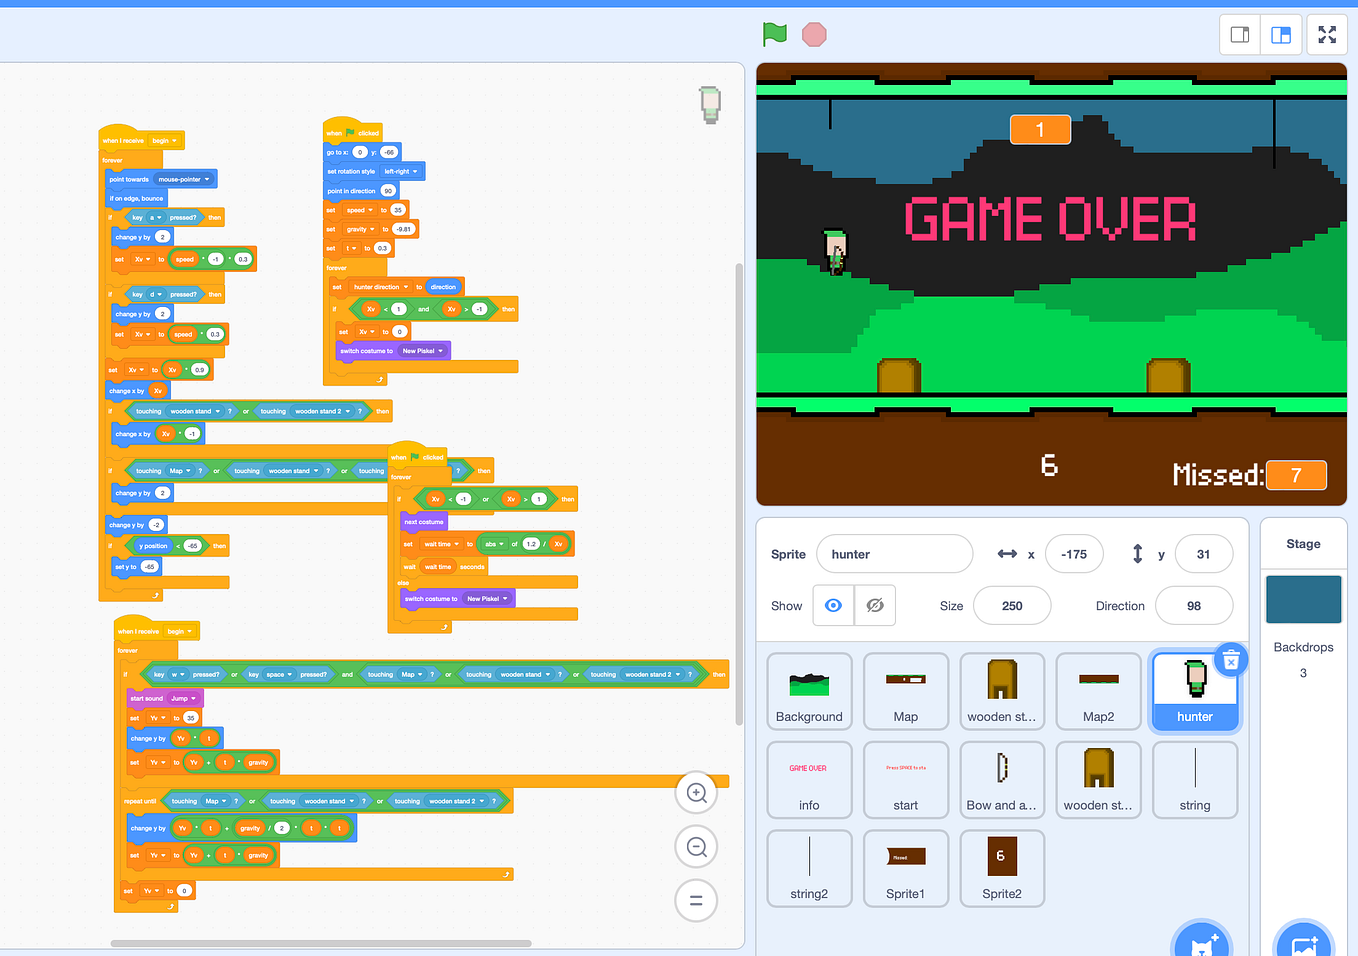The image size is (1358, 956).
Task: Click the start sound Jump block
Action: [165, 698]
